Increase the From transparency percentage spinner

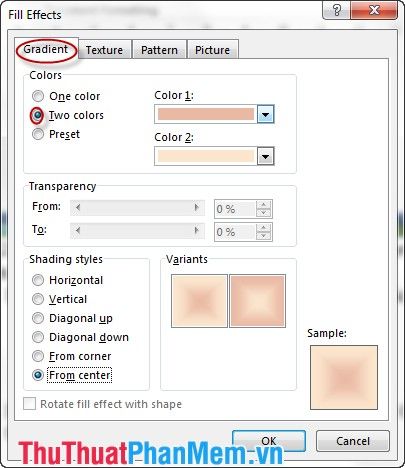pyautogui.click(x=264, y=205)
